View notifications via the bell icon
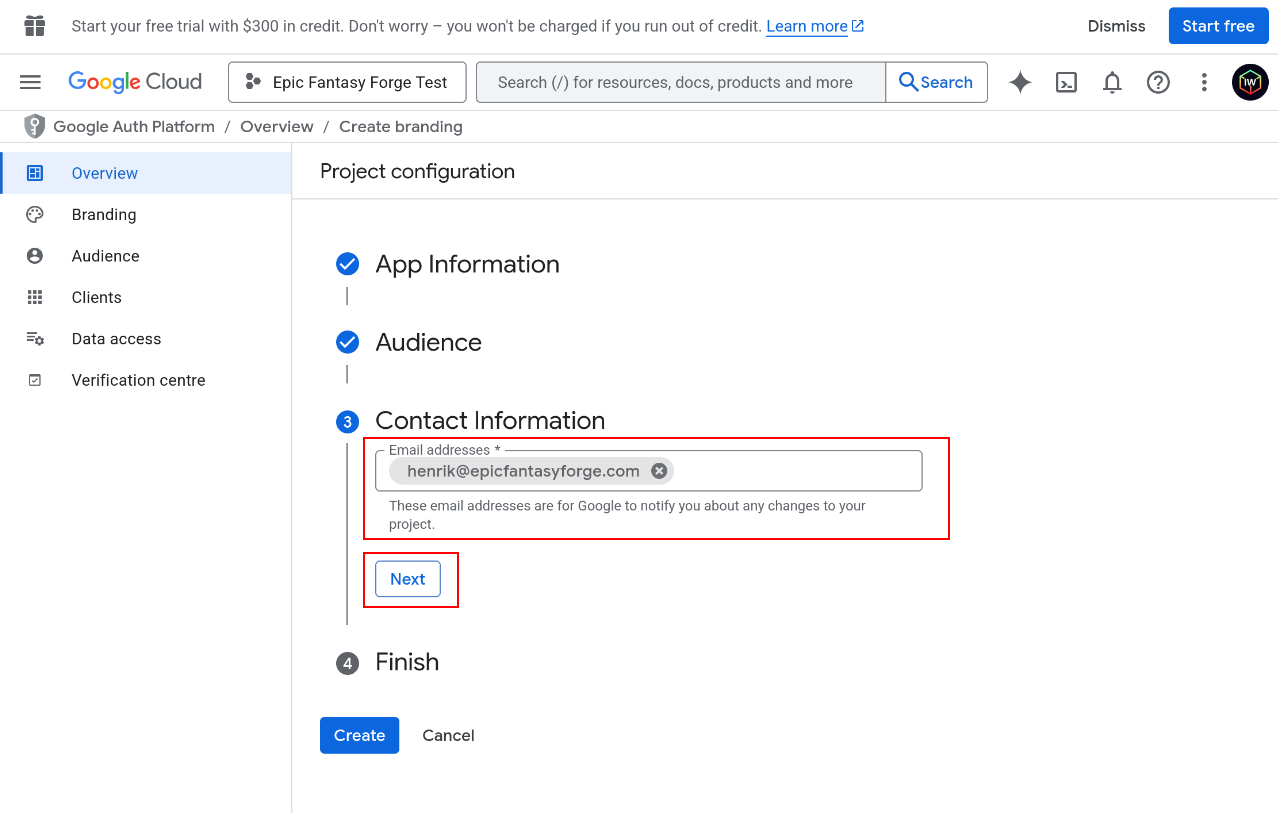 point(1111,82)
